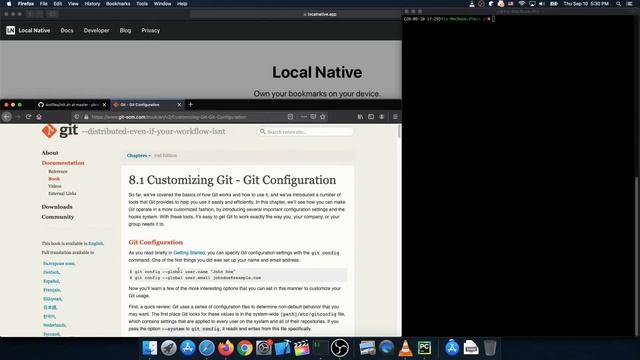This screenshot has height=360, width=640.
Task: Launch PyCharm from the Dock
Action: 424,348
